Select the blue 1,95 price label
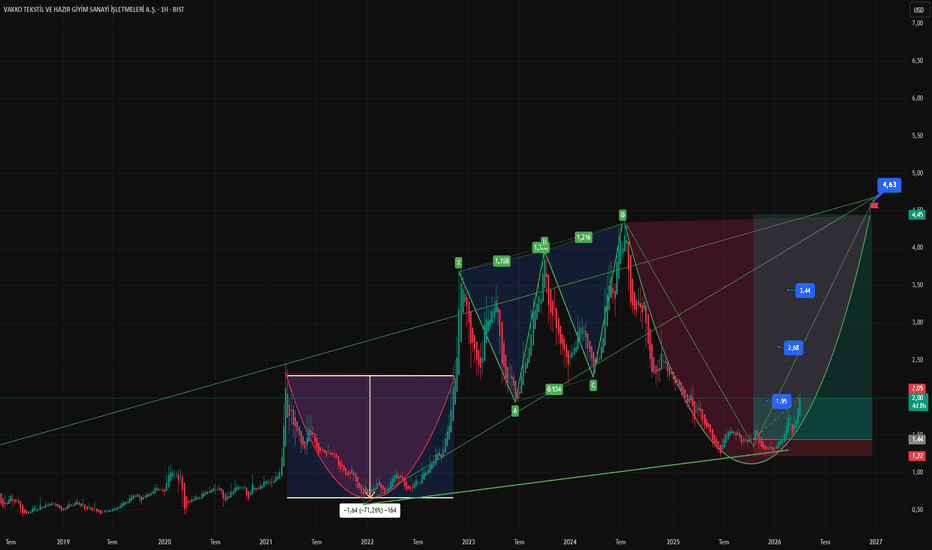 tap(782, 401)
